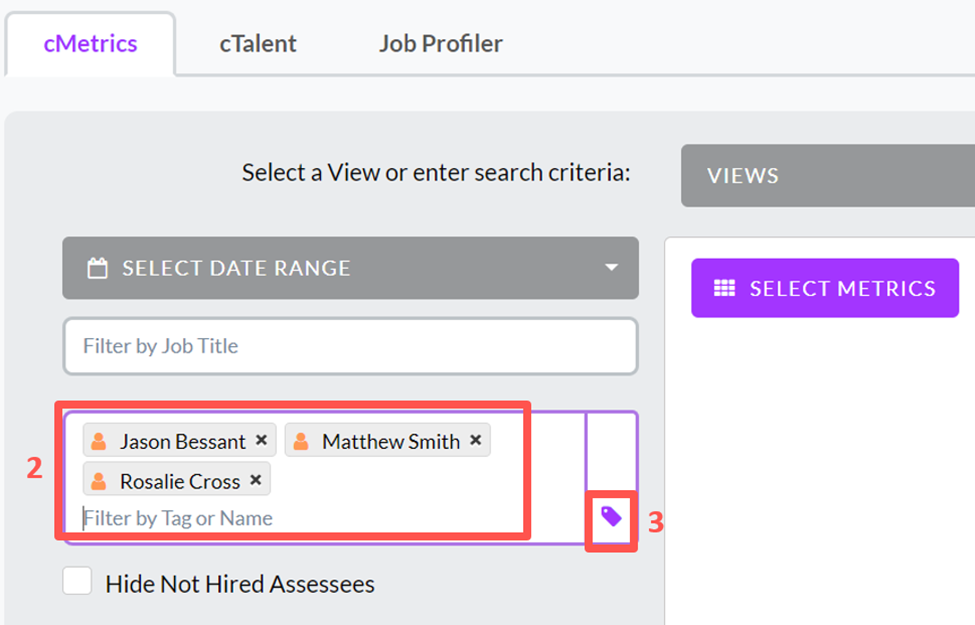Enable Hide Not Hired Assessees checkbox
975x625 pixels.
(x=77, y=581)
